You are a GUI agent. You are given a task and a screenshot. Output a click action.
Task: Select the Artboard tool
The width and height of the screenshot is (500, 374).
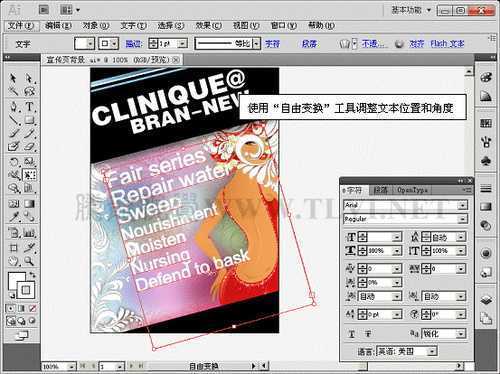pyautogui.click(x=13, y=248)
